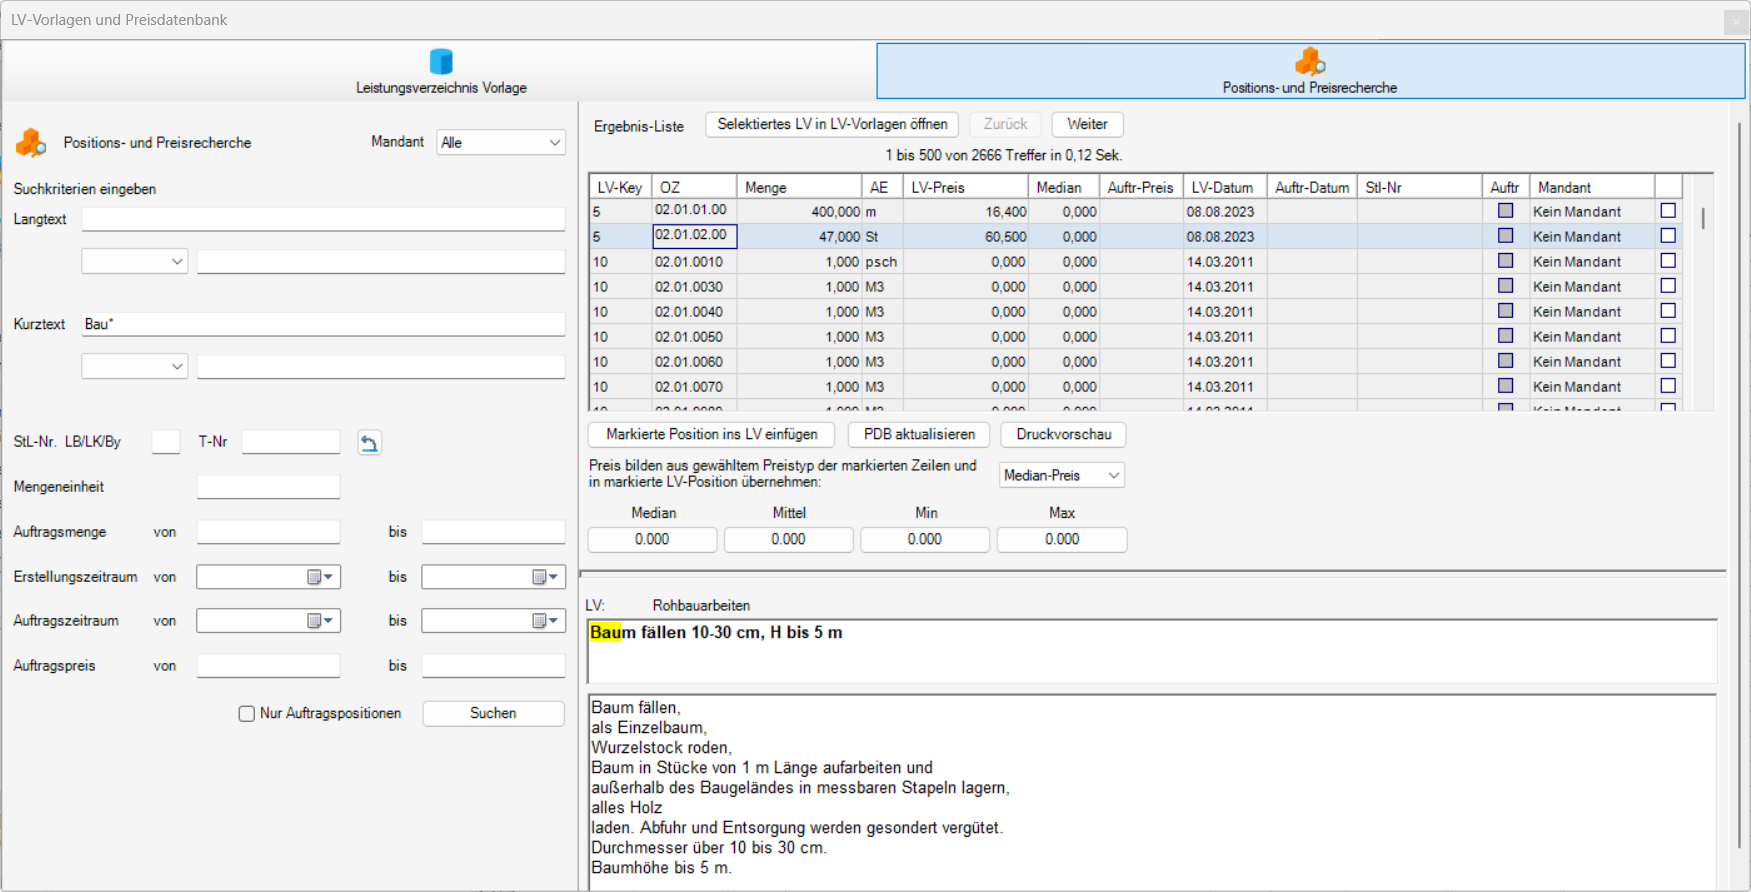Switch to Positions- und Preisrecherche tab

pyautogui.click(x=1310, y=71)
